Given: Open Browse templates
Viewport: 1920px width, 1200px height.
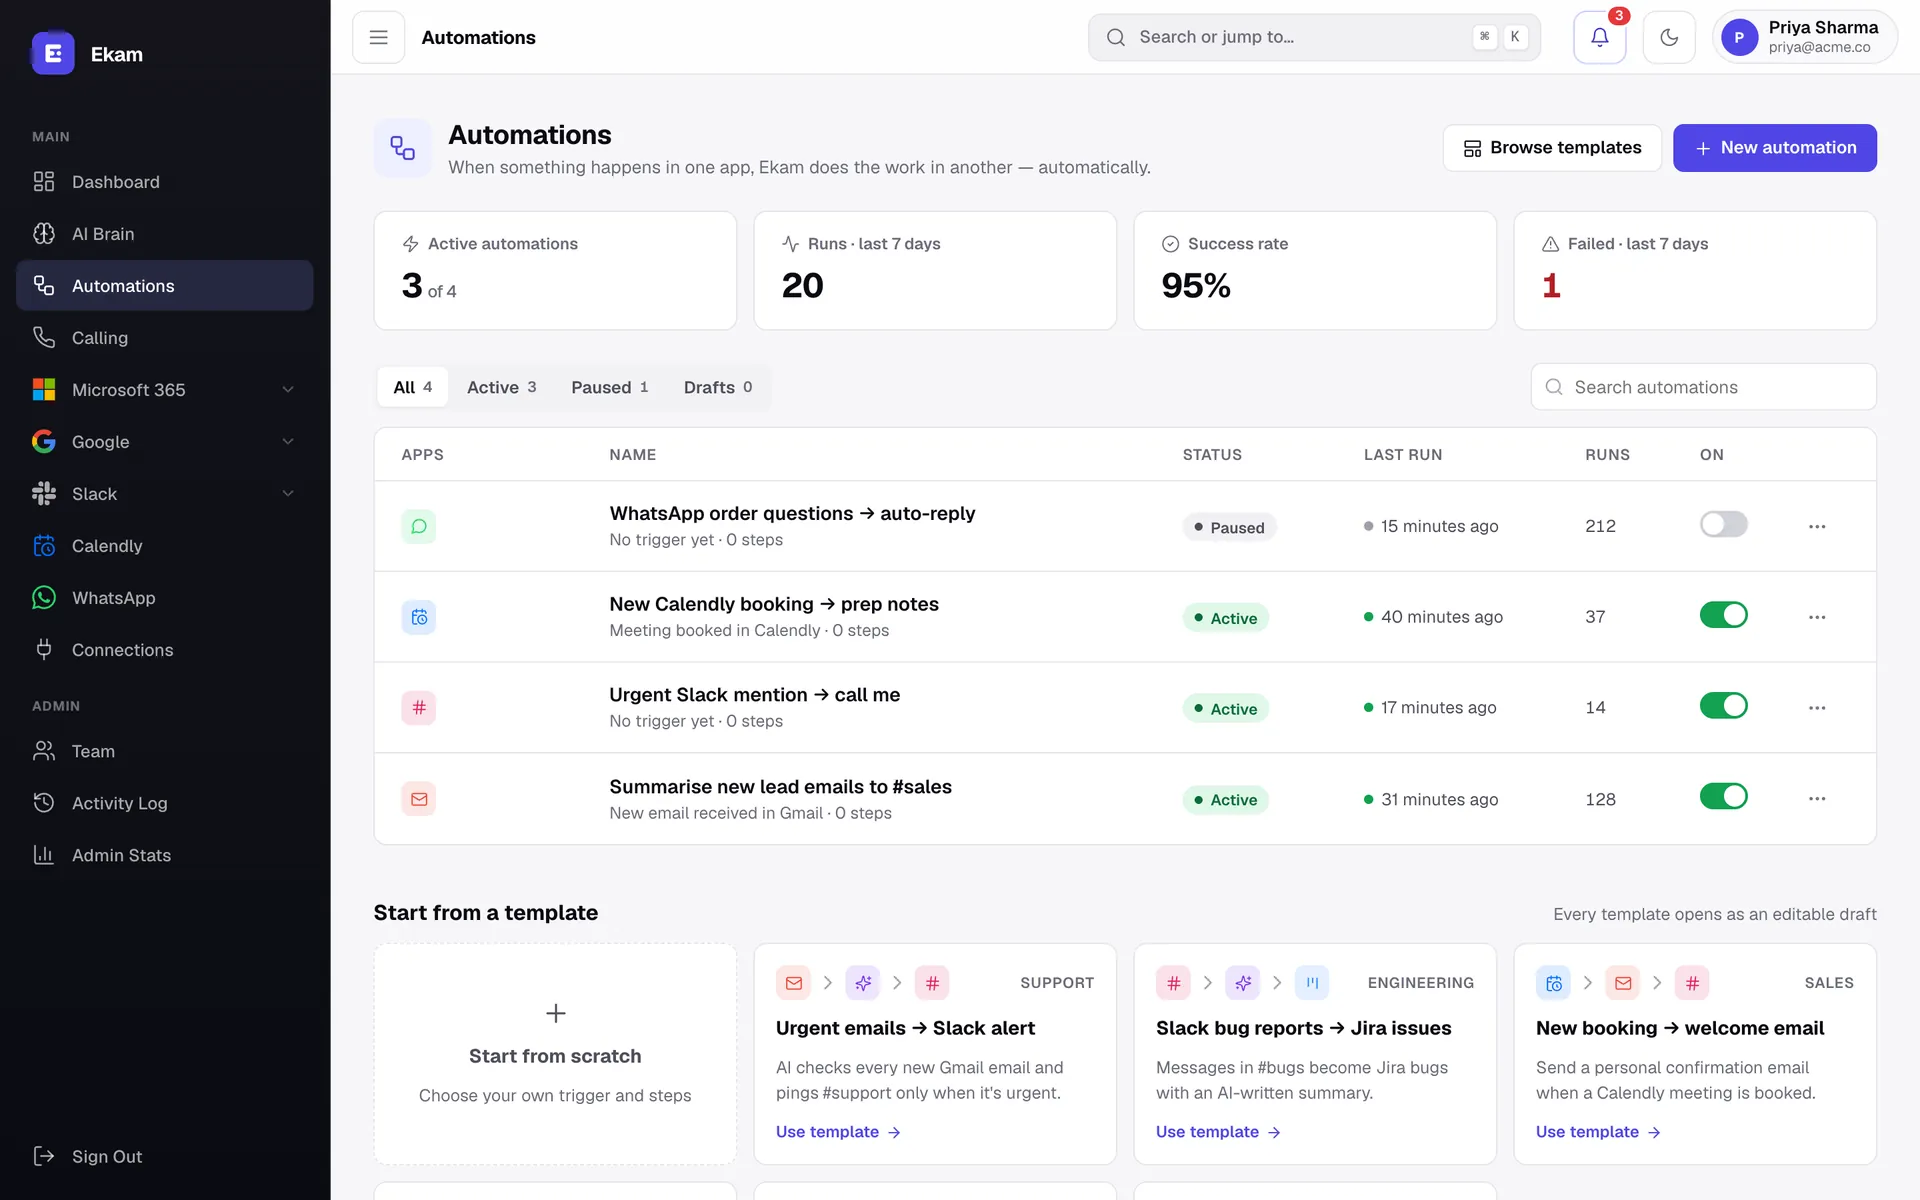Looking at the screenshot, I should [x=1552, y=148].
